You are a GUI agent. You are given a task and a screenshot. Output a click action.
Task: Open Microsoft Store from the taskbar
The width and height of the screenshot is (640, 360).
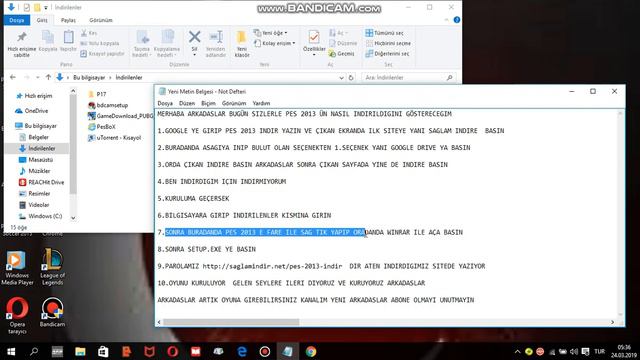pyautogui.click(x=103, y=351)
